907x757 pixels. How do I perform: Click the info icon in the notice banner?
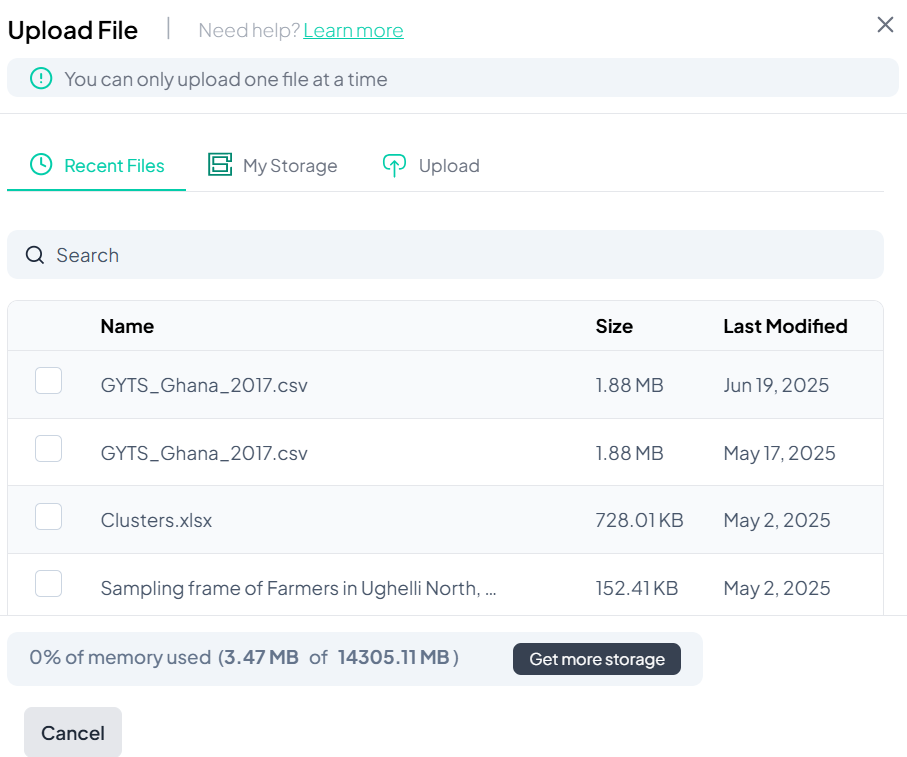41,78
